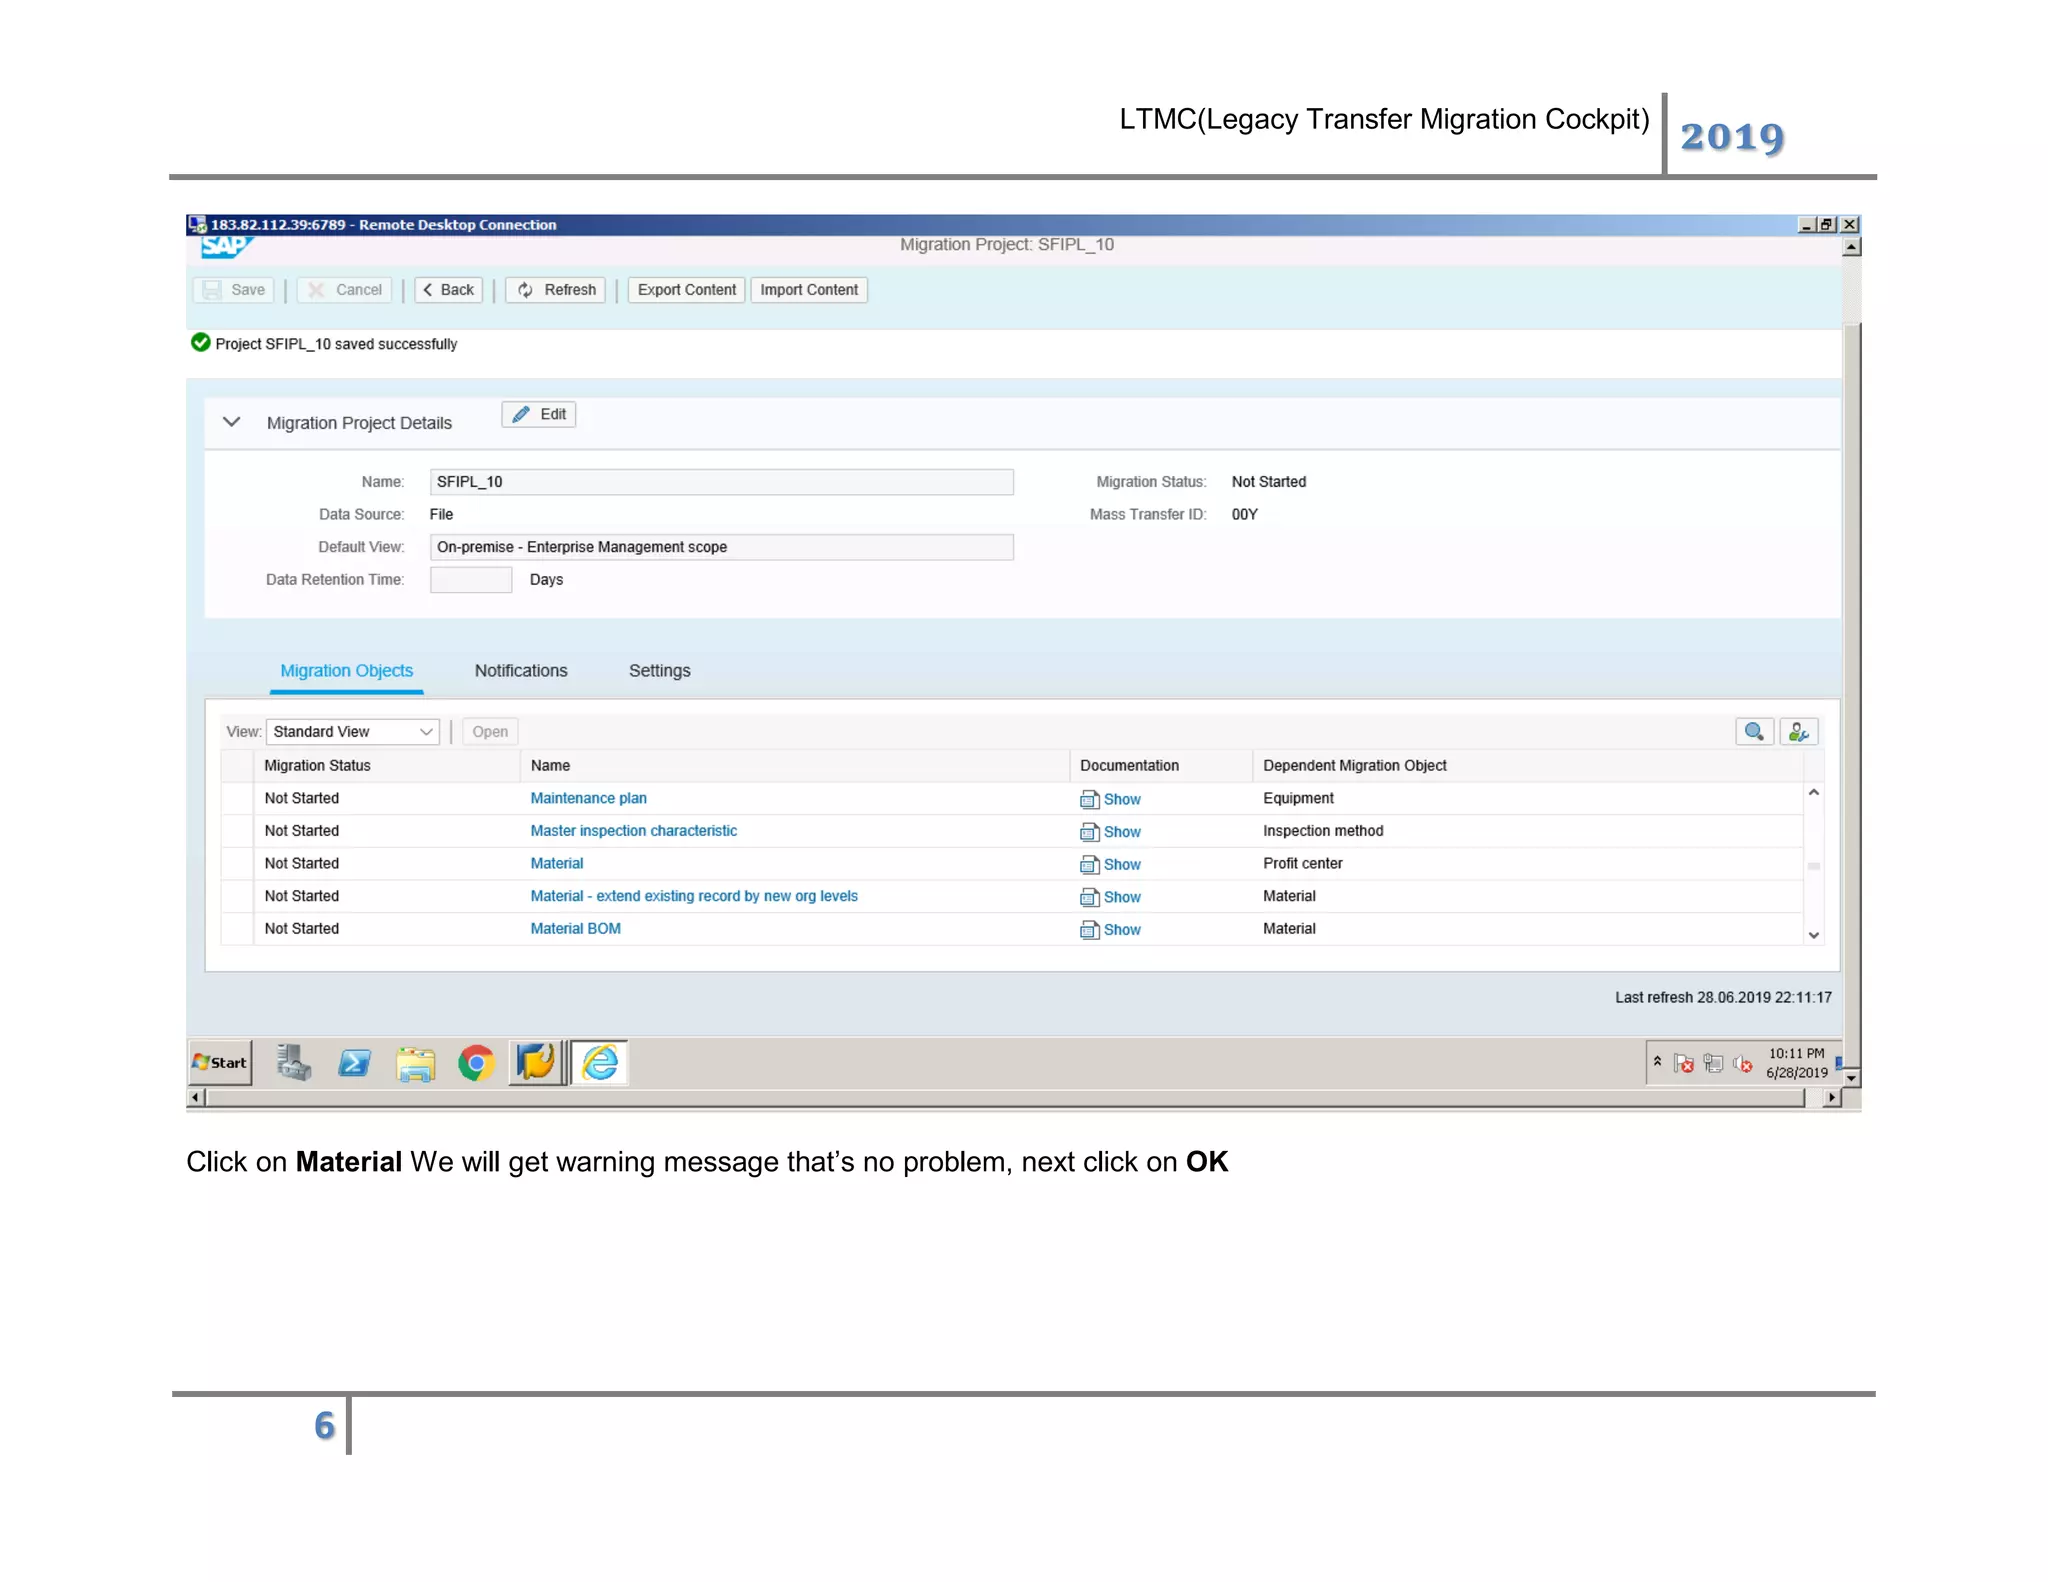Viewport: 2048px width, 1582px height.
Task: Click the search magnifier icon in table toolbar
Action: tap(1753, 731)
